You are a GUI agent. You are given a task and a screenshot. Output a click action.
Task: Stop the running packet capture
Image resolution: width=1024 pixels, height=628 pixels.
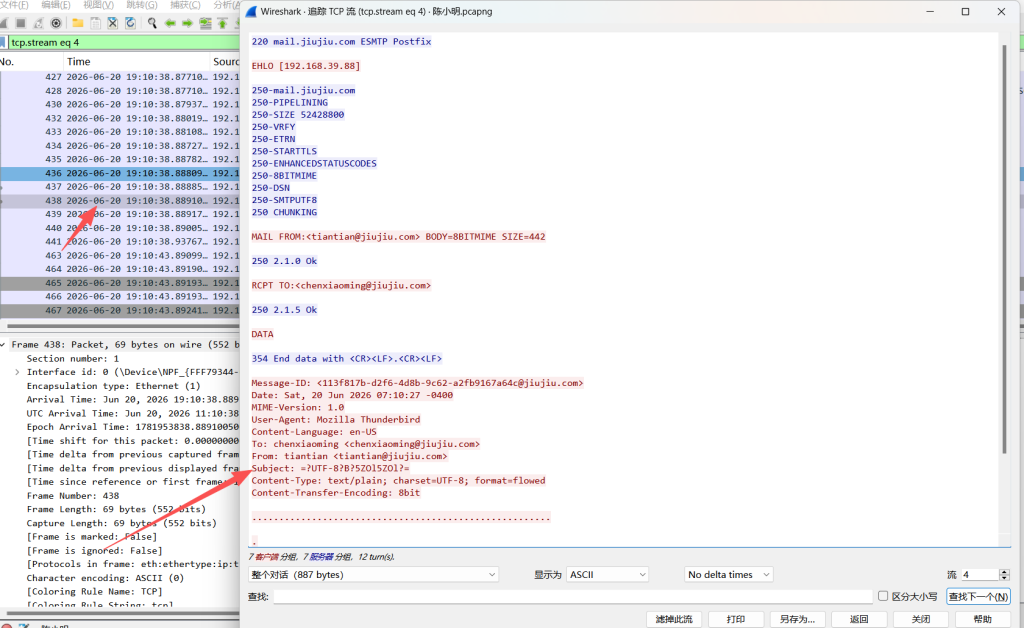click(21, 23)
